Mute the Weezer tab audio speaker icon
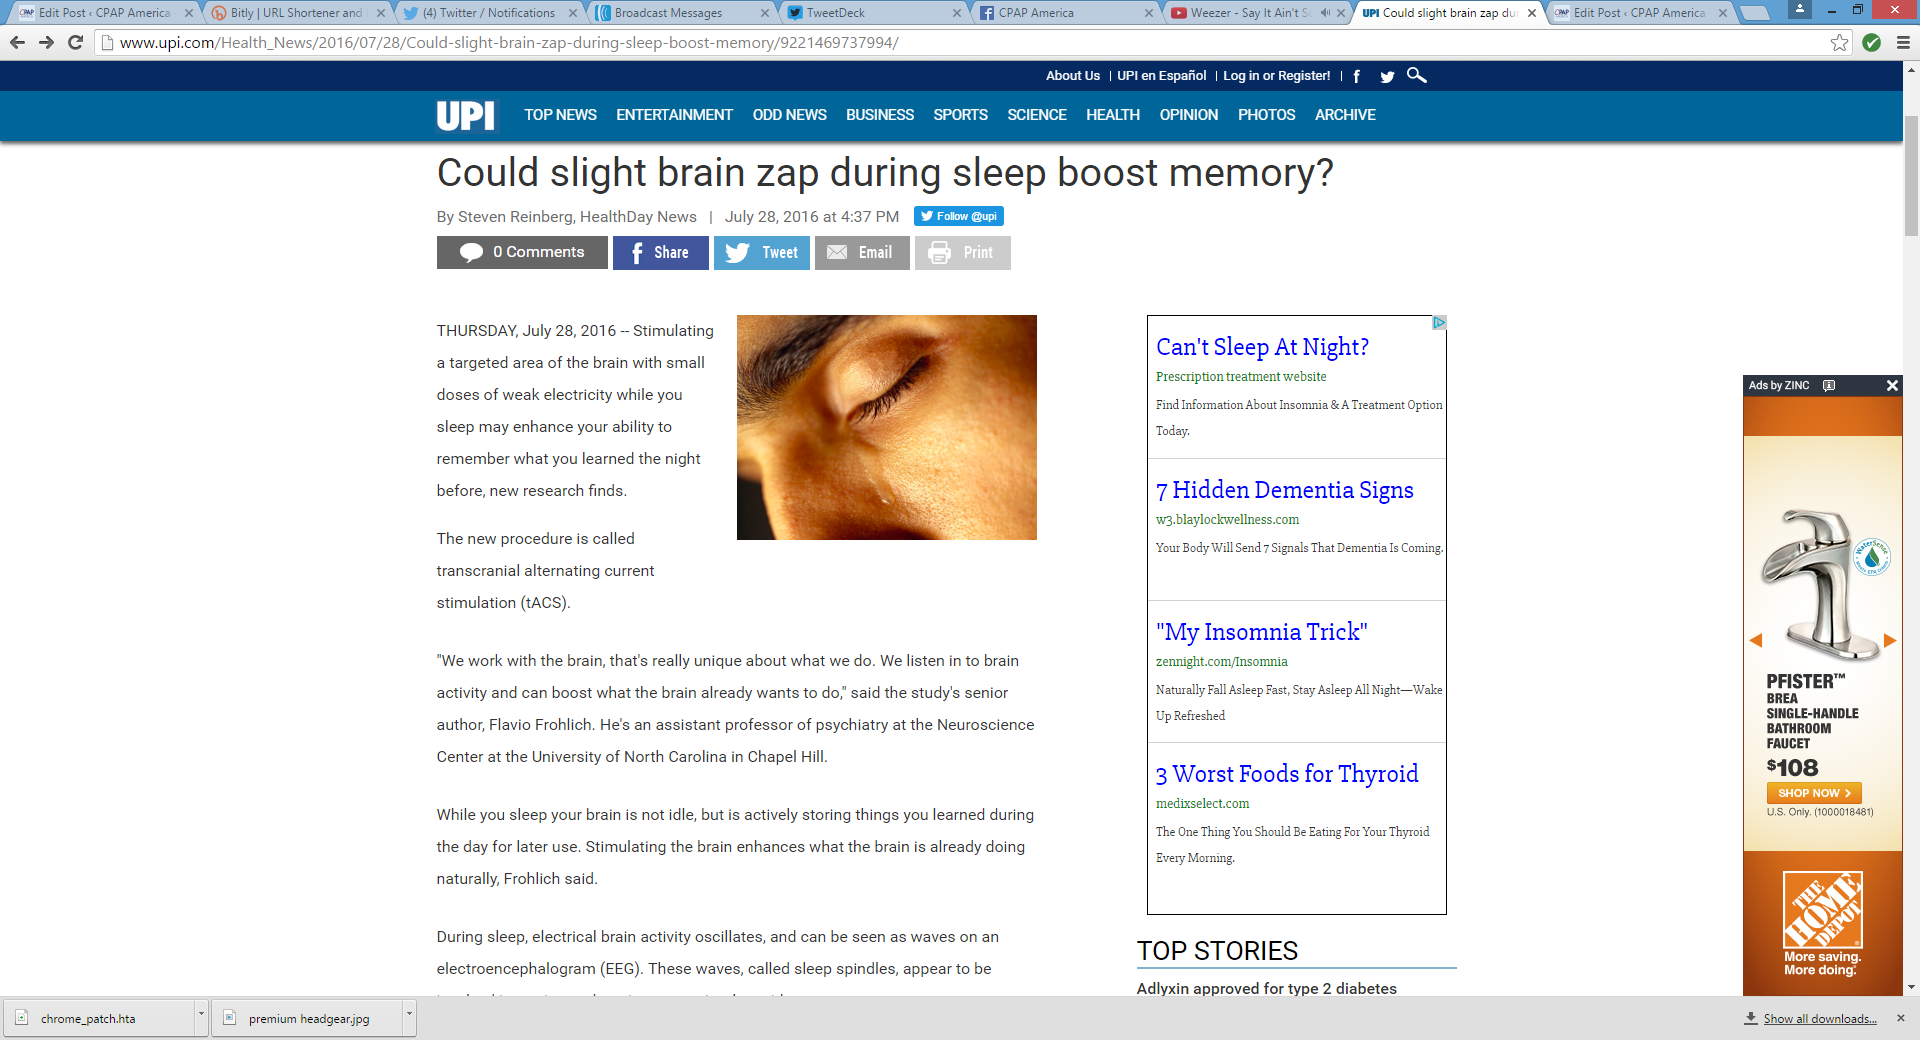Viewport: 1920px width, 1040px height. (x=1325, y=13)
